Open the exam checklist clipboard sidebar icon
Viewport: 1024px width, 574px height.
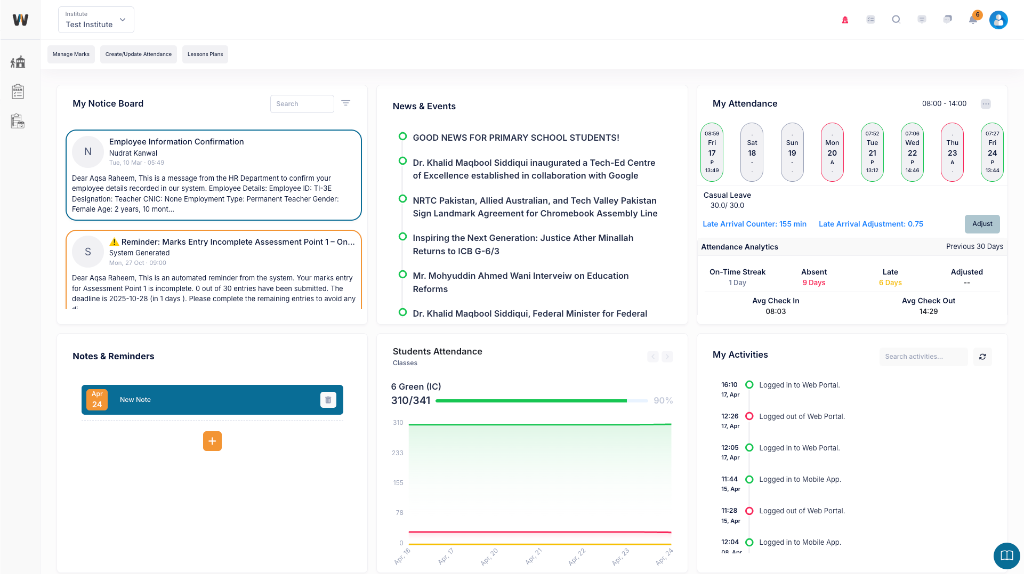[18, 91]
